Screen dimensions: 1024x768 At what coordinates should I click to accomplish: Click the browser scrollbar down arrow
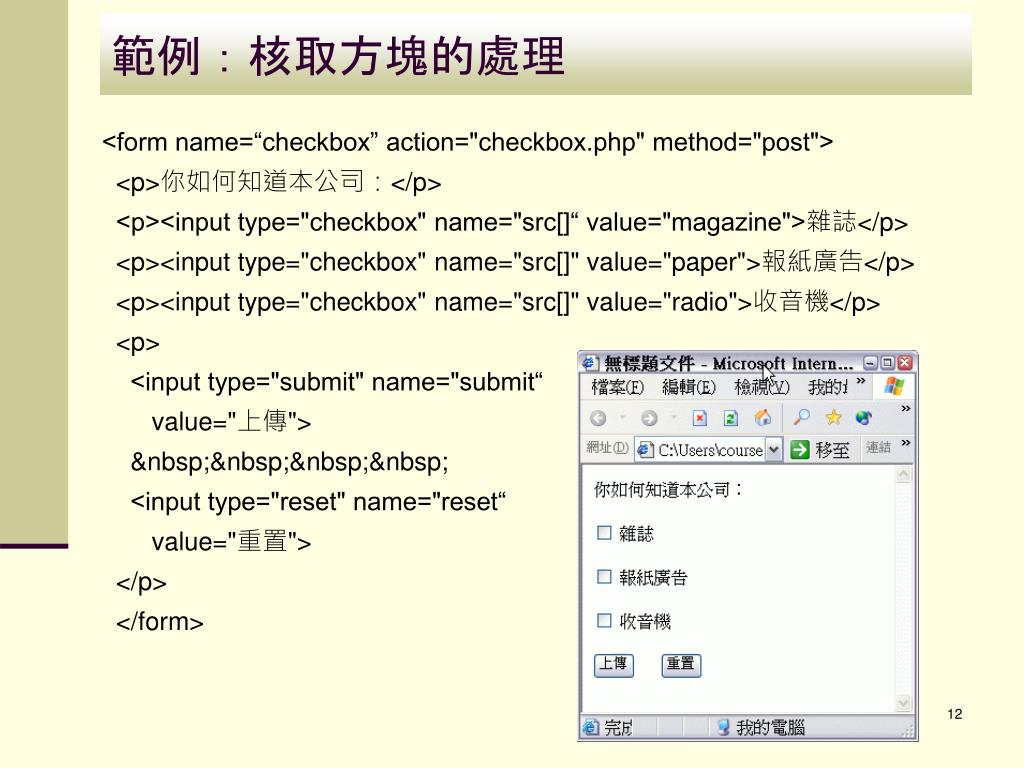pos(904,703)
